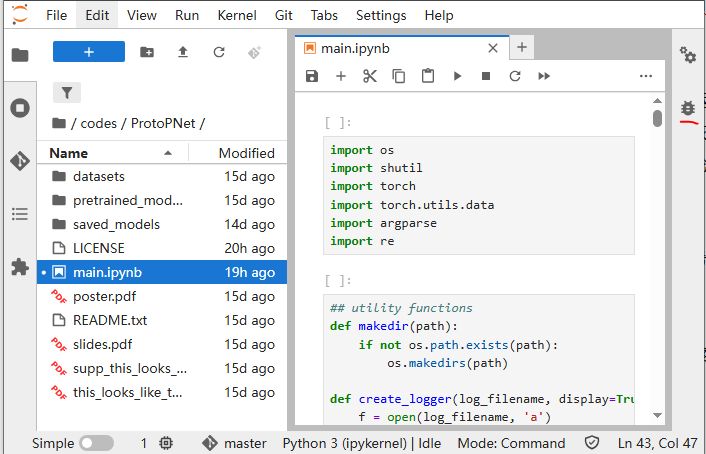Restart the kernel from the toolbar
The height and width of the screenshot is (454, 706).
pos(515,76)
